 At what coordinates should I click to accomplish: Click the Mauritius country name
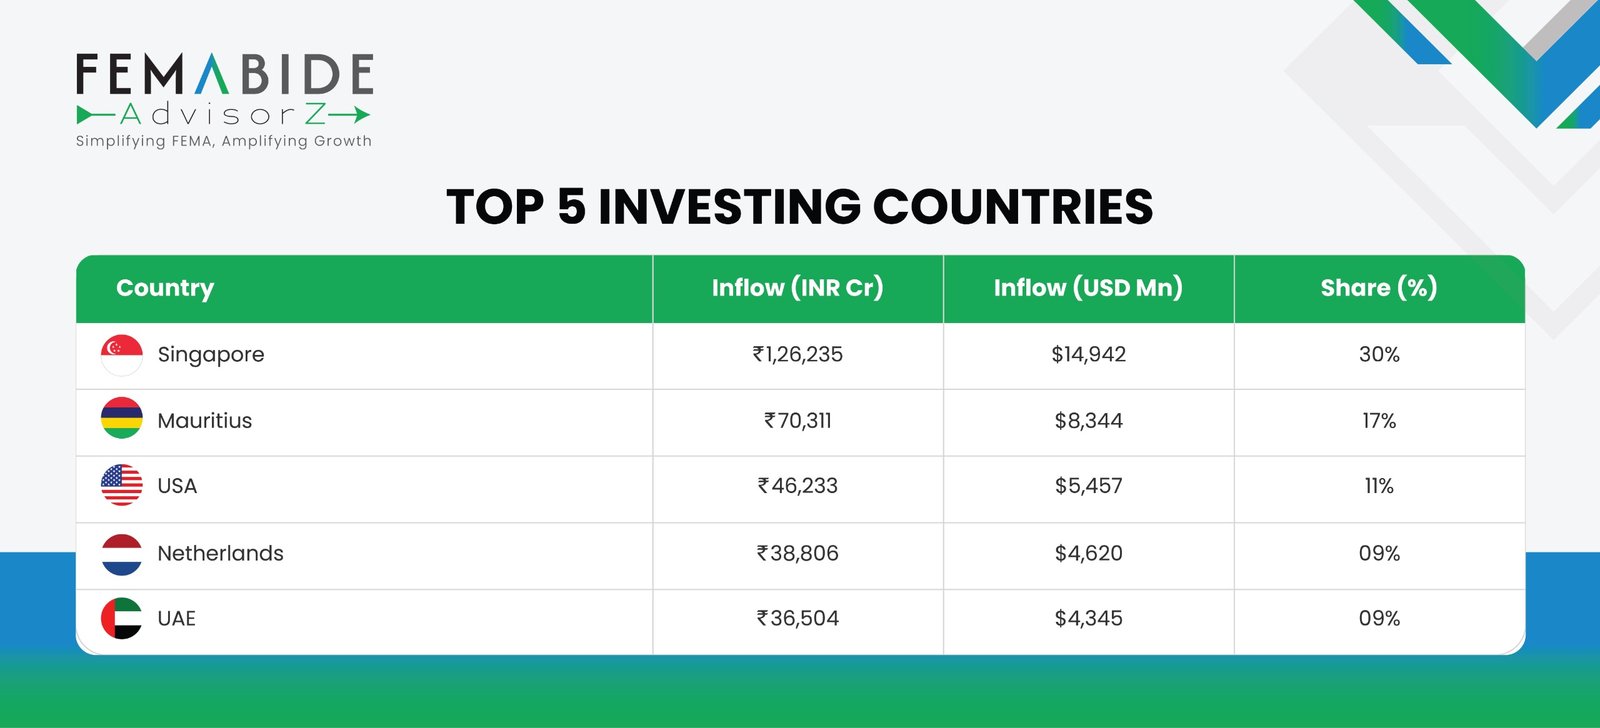click(205, 421)
